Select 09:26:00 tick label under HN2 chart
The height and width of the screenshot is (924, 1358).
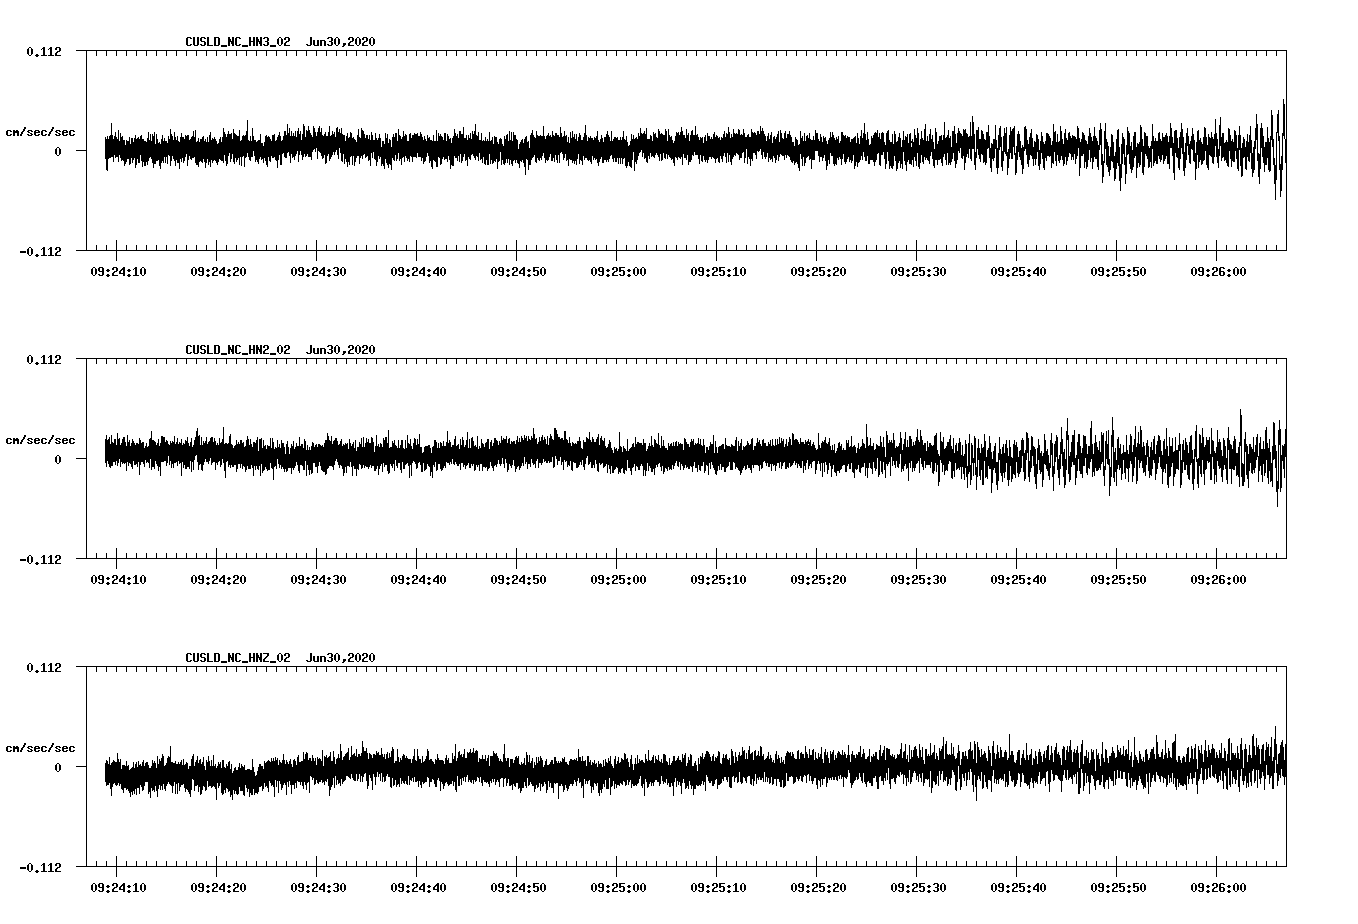pos(1218,579)
